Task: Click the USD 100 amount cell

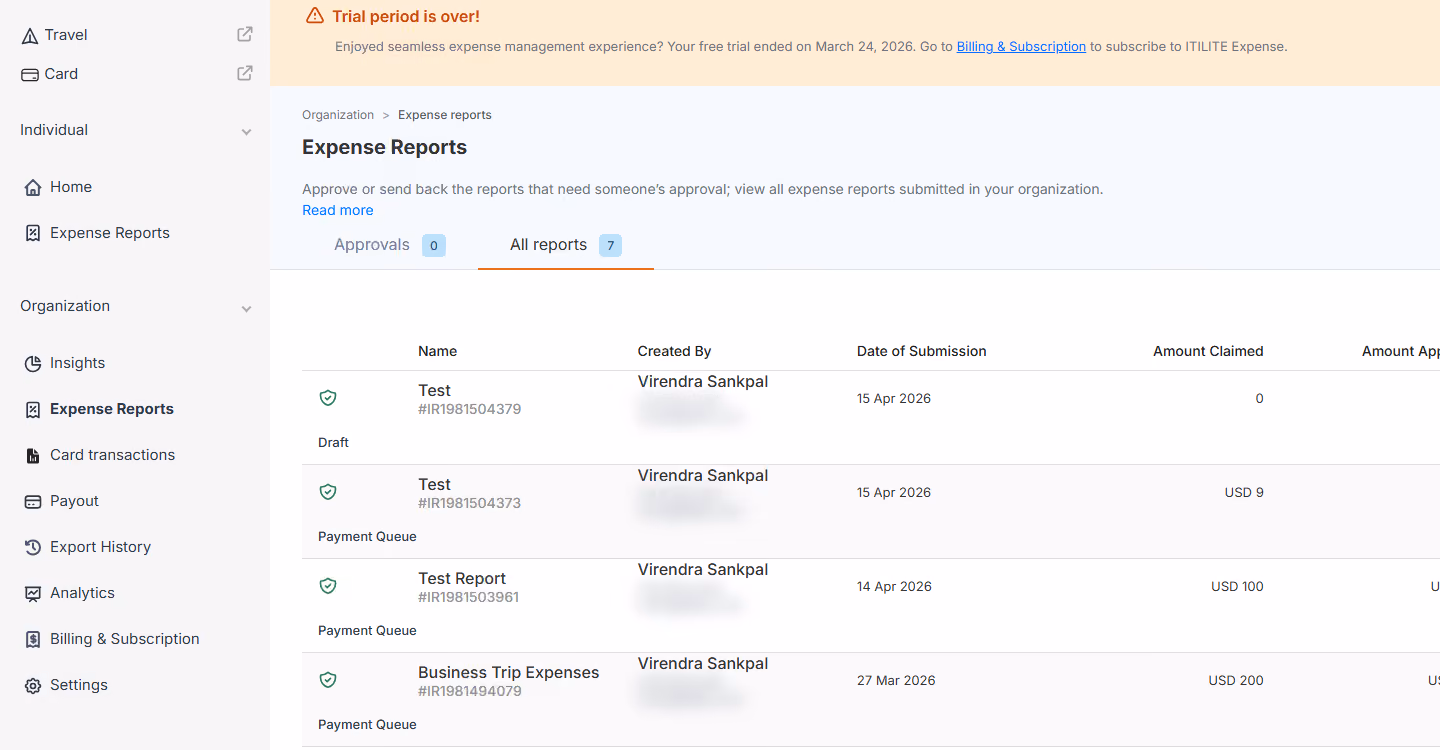Action: pyautogui.click(x=1237, y=587)
